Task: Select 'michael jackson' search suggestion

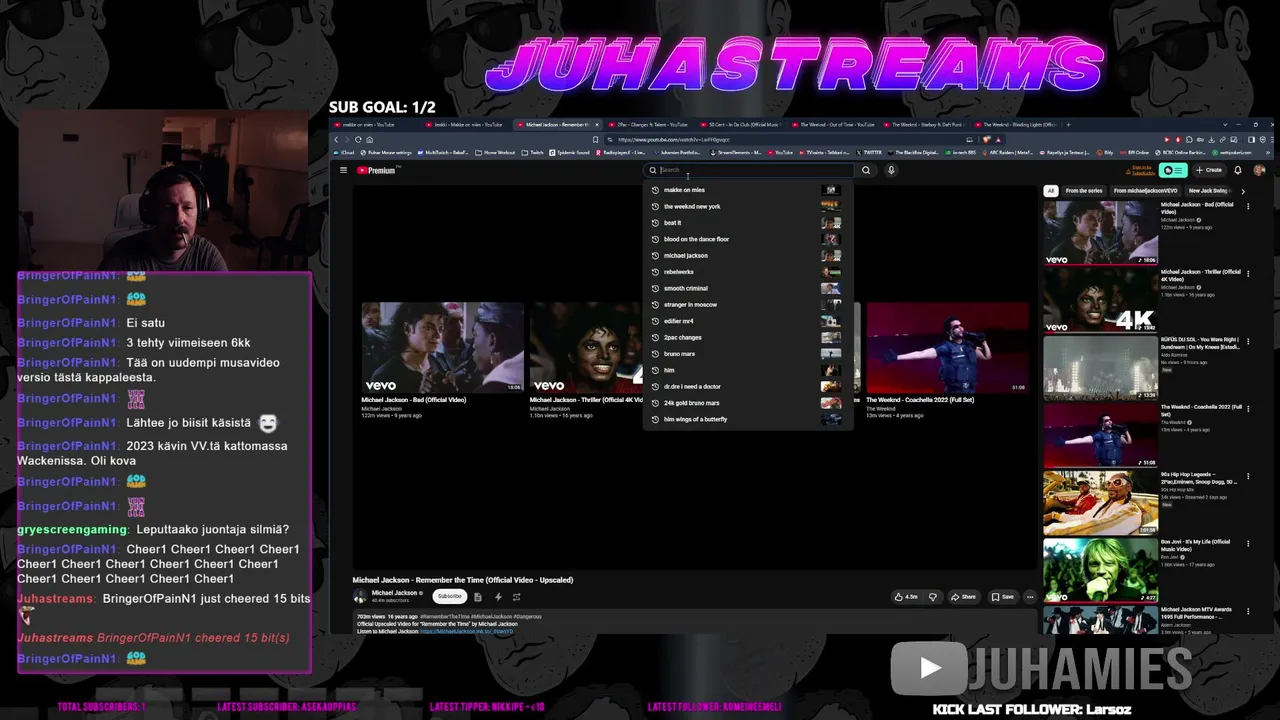Action: click(x=746, y=255)
